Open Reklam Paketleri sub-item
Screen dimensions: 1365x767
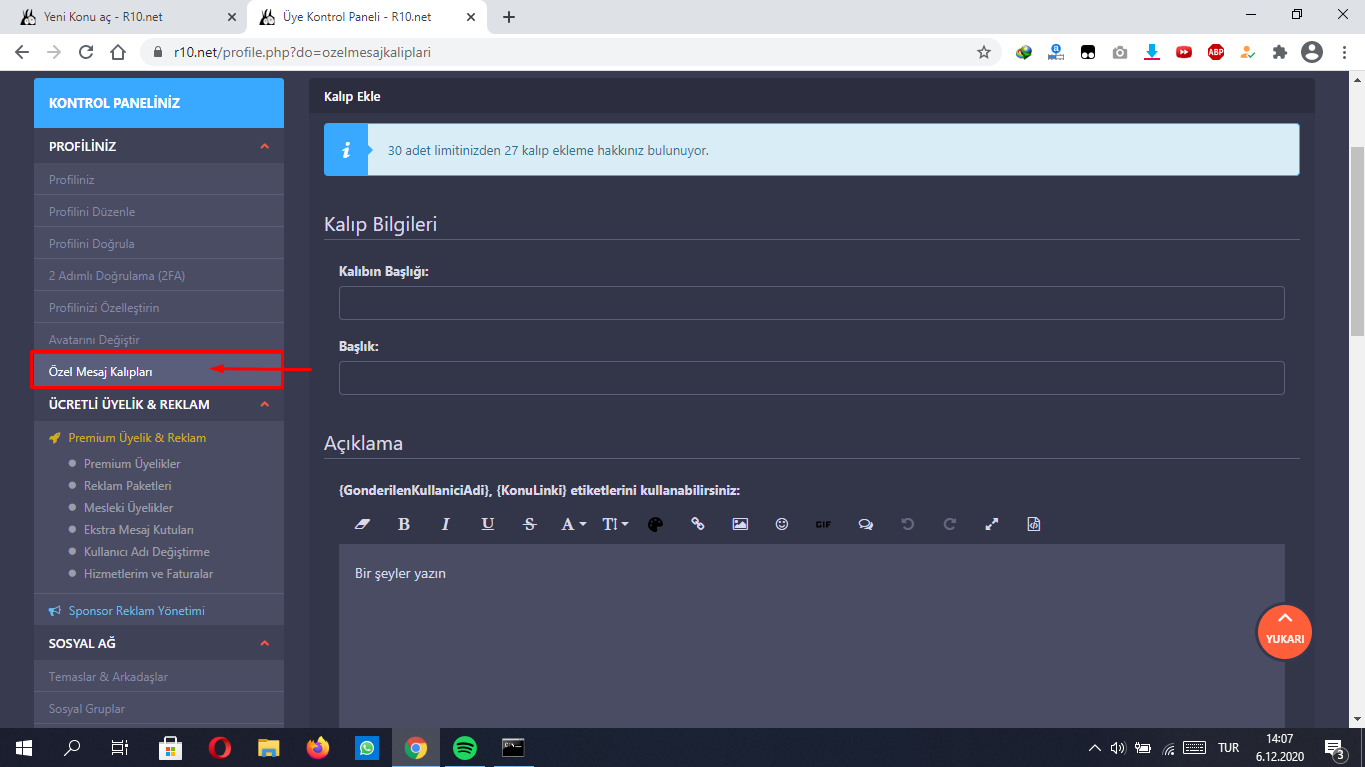(x=128, y=486)
